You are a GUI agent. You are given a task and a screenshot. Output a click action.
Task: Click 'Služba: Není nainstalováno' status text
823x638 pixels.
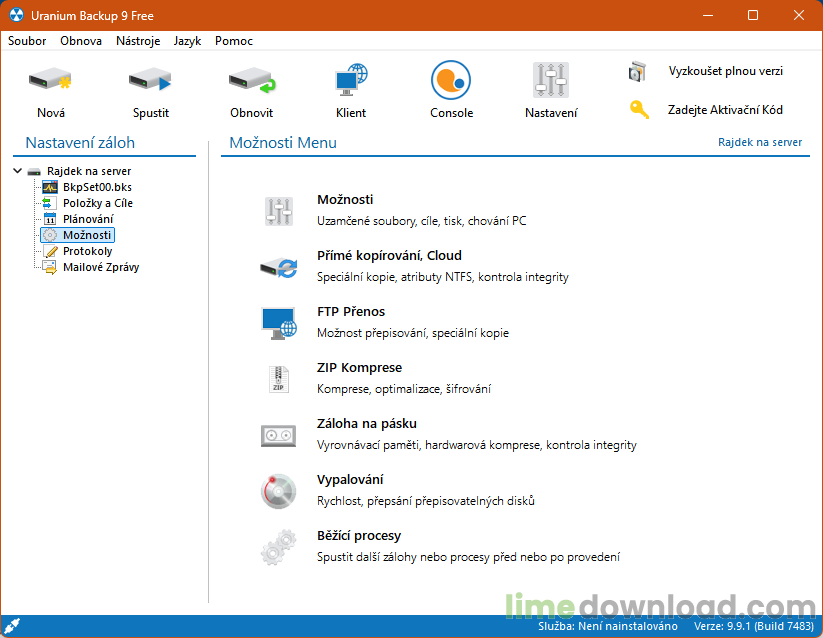click(607, 626)
